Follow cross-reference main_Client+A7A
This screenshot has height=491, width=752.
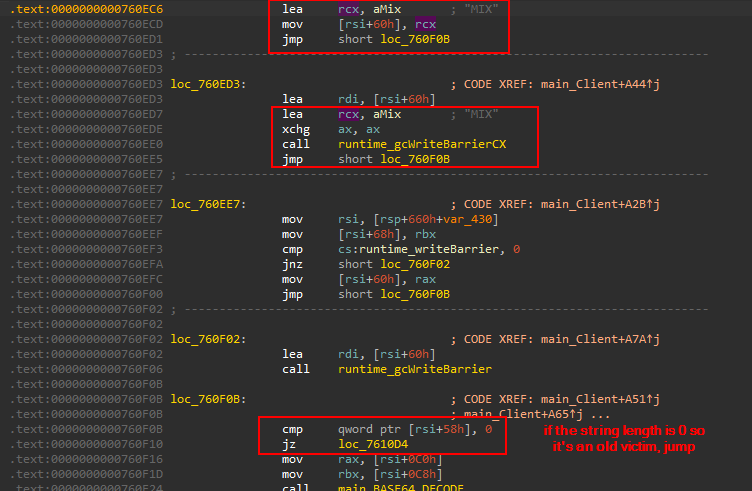point(600,339)
